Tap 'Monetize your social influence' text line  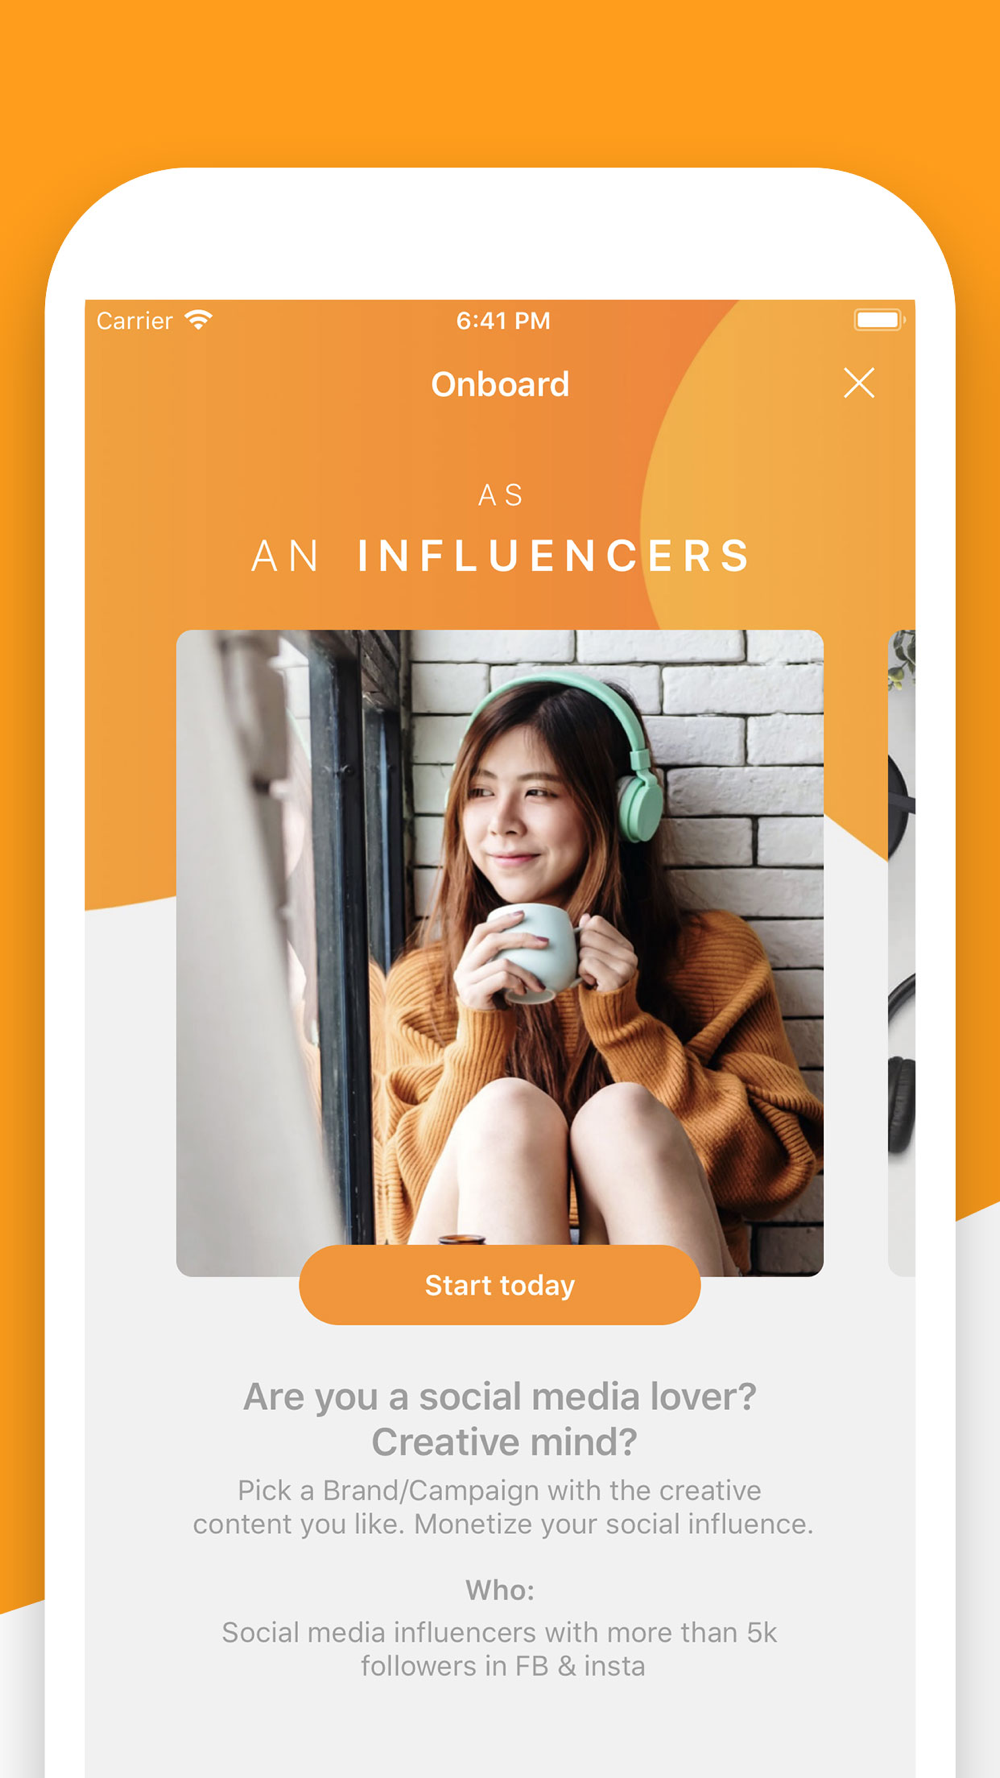tap(613, 1524)
